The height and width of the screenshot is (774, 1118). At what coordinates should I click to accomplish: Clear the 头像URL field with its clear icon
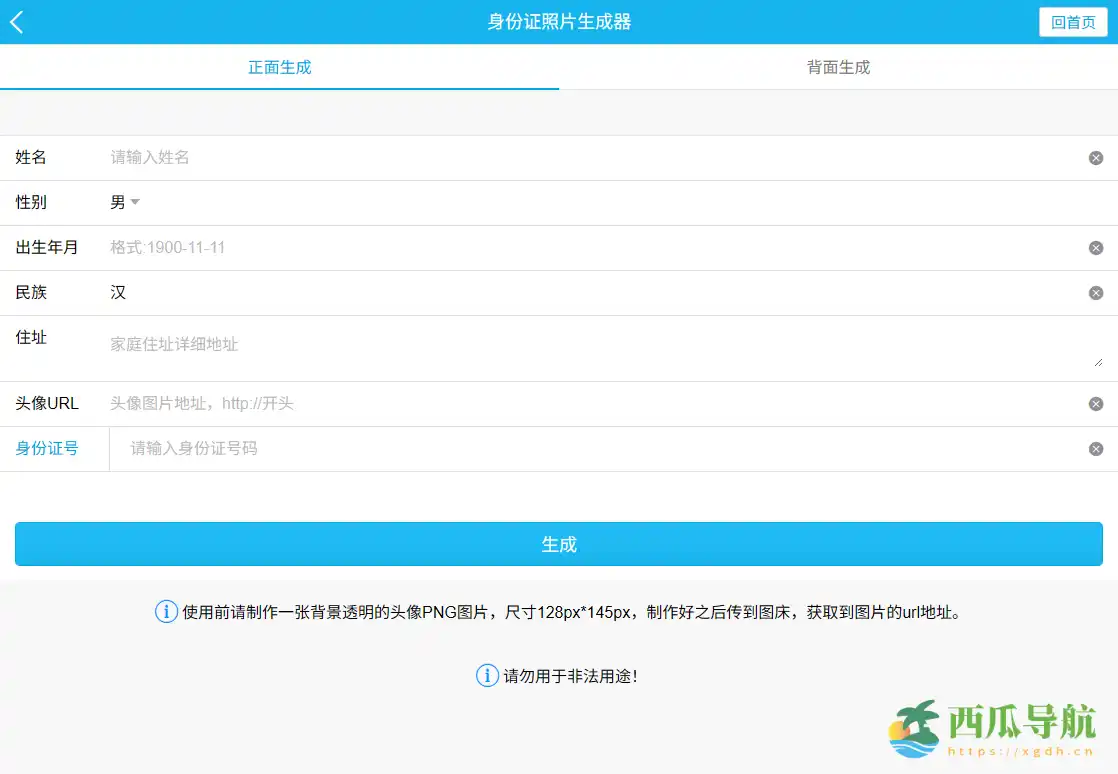[x=1095, y=403]
